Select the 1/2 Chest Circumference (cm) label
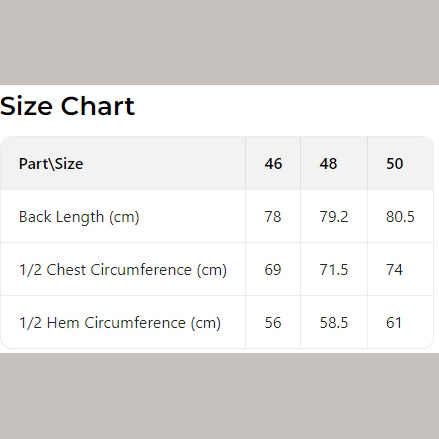 coord(123,270)
